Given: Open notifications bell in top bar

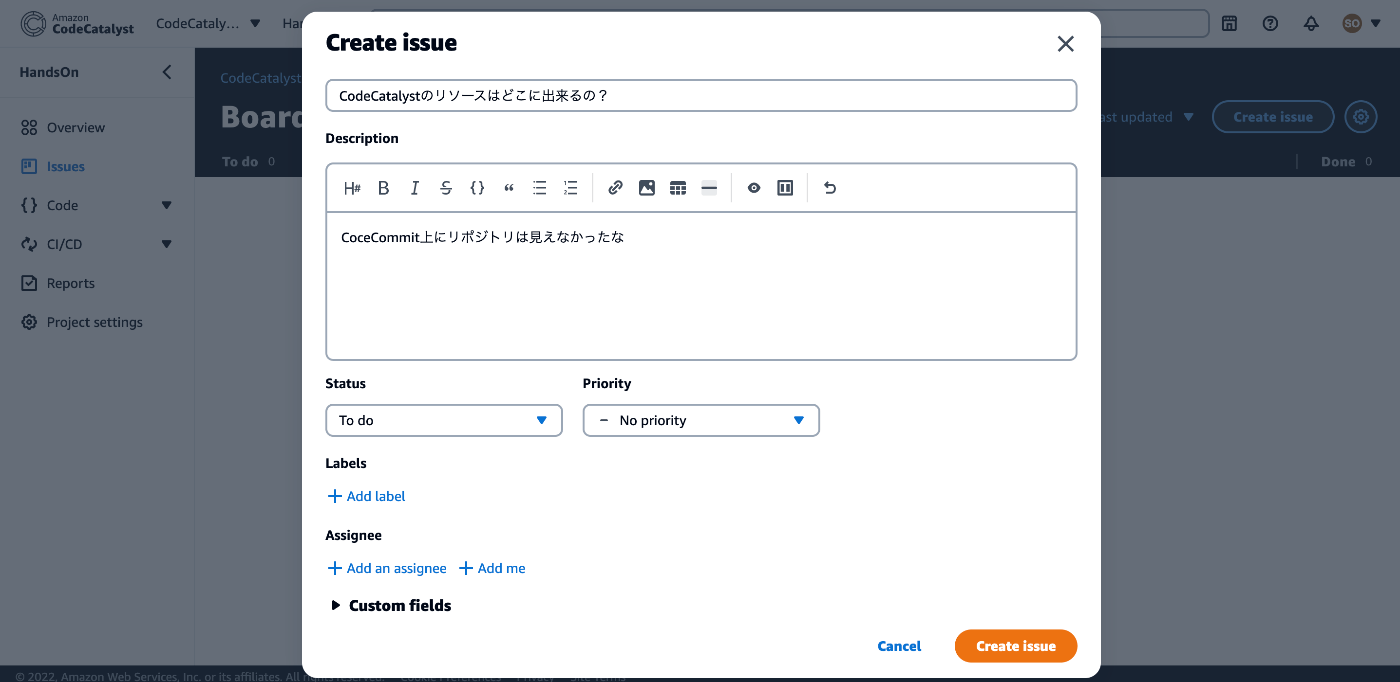Looking at the screenshot, I should 1311,23.
